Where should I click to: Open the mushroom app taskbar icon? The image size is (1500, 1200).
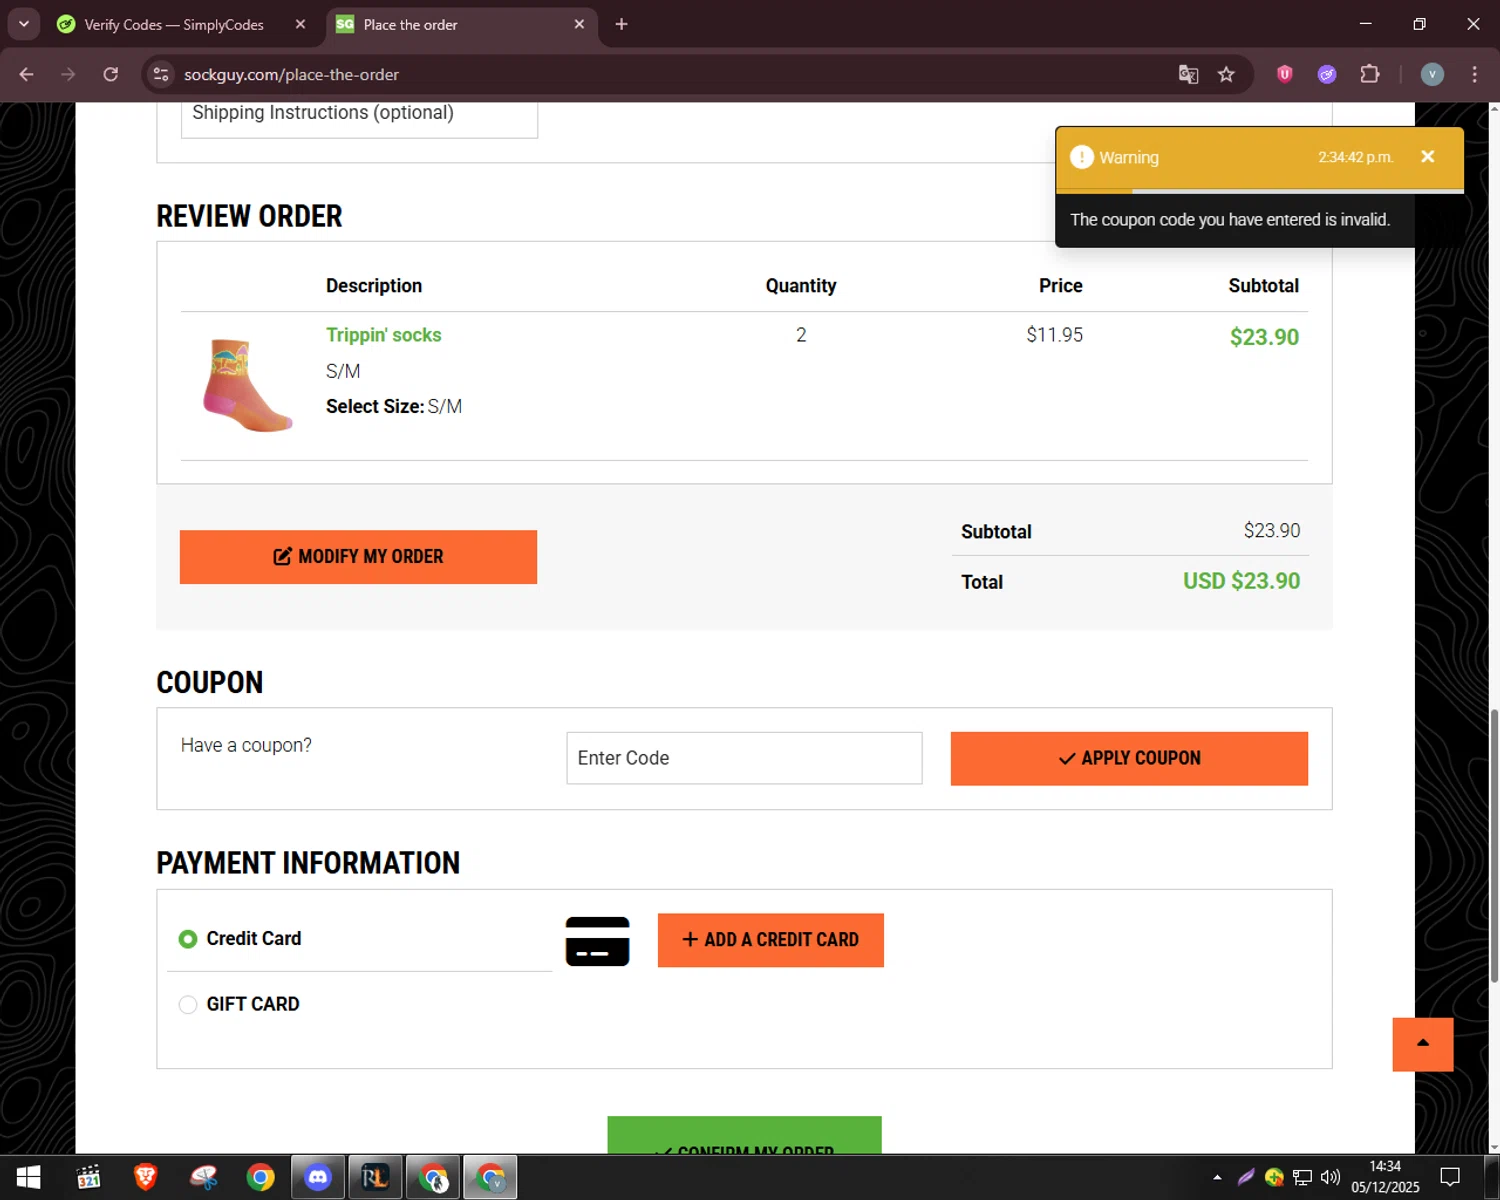pyautogui.click(x=203, y=1177)
